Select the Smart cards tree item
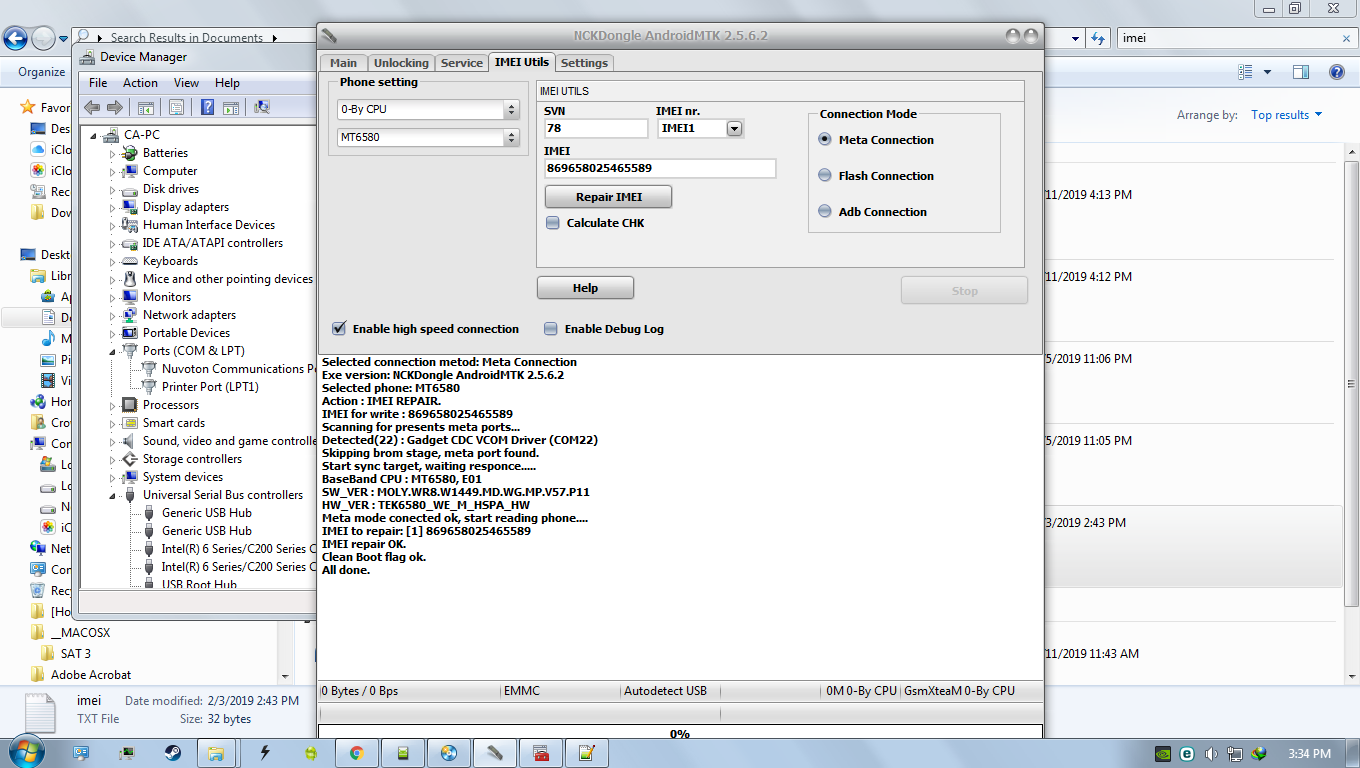Image resolution: width=1360 pixels, height=768 pixels. point(174,423)
